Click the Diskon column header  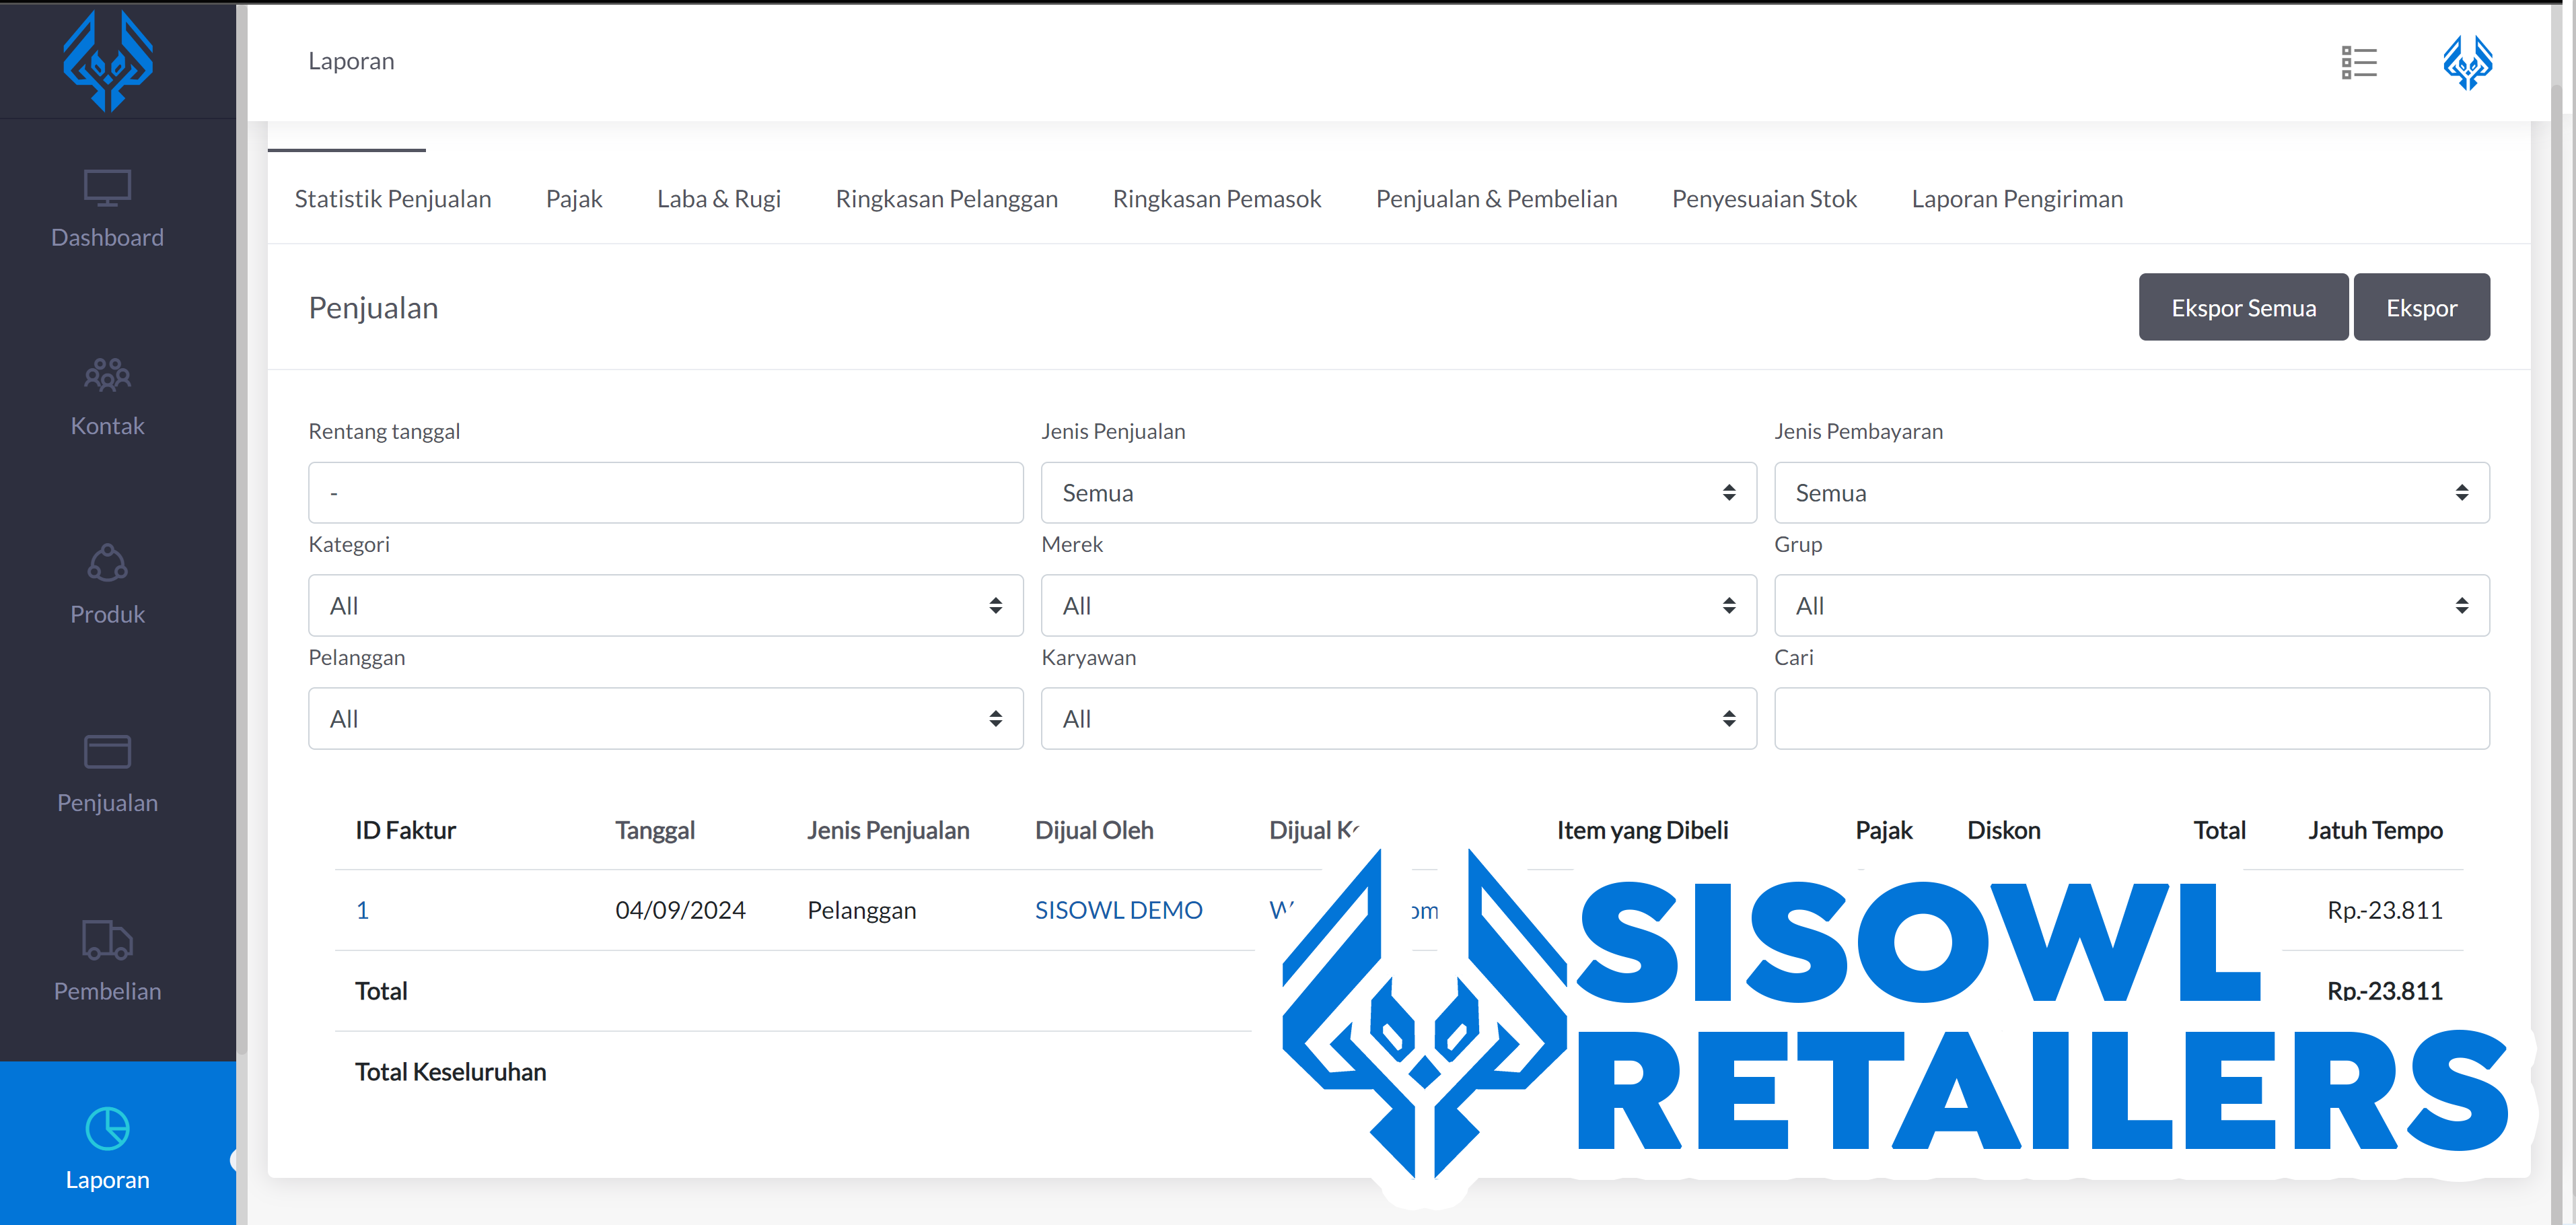[x=2004, y=830]
